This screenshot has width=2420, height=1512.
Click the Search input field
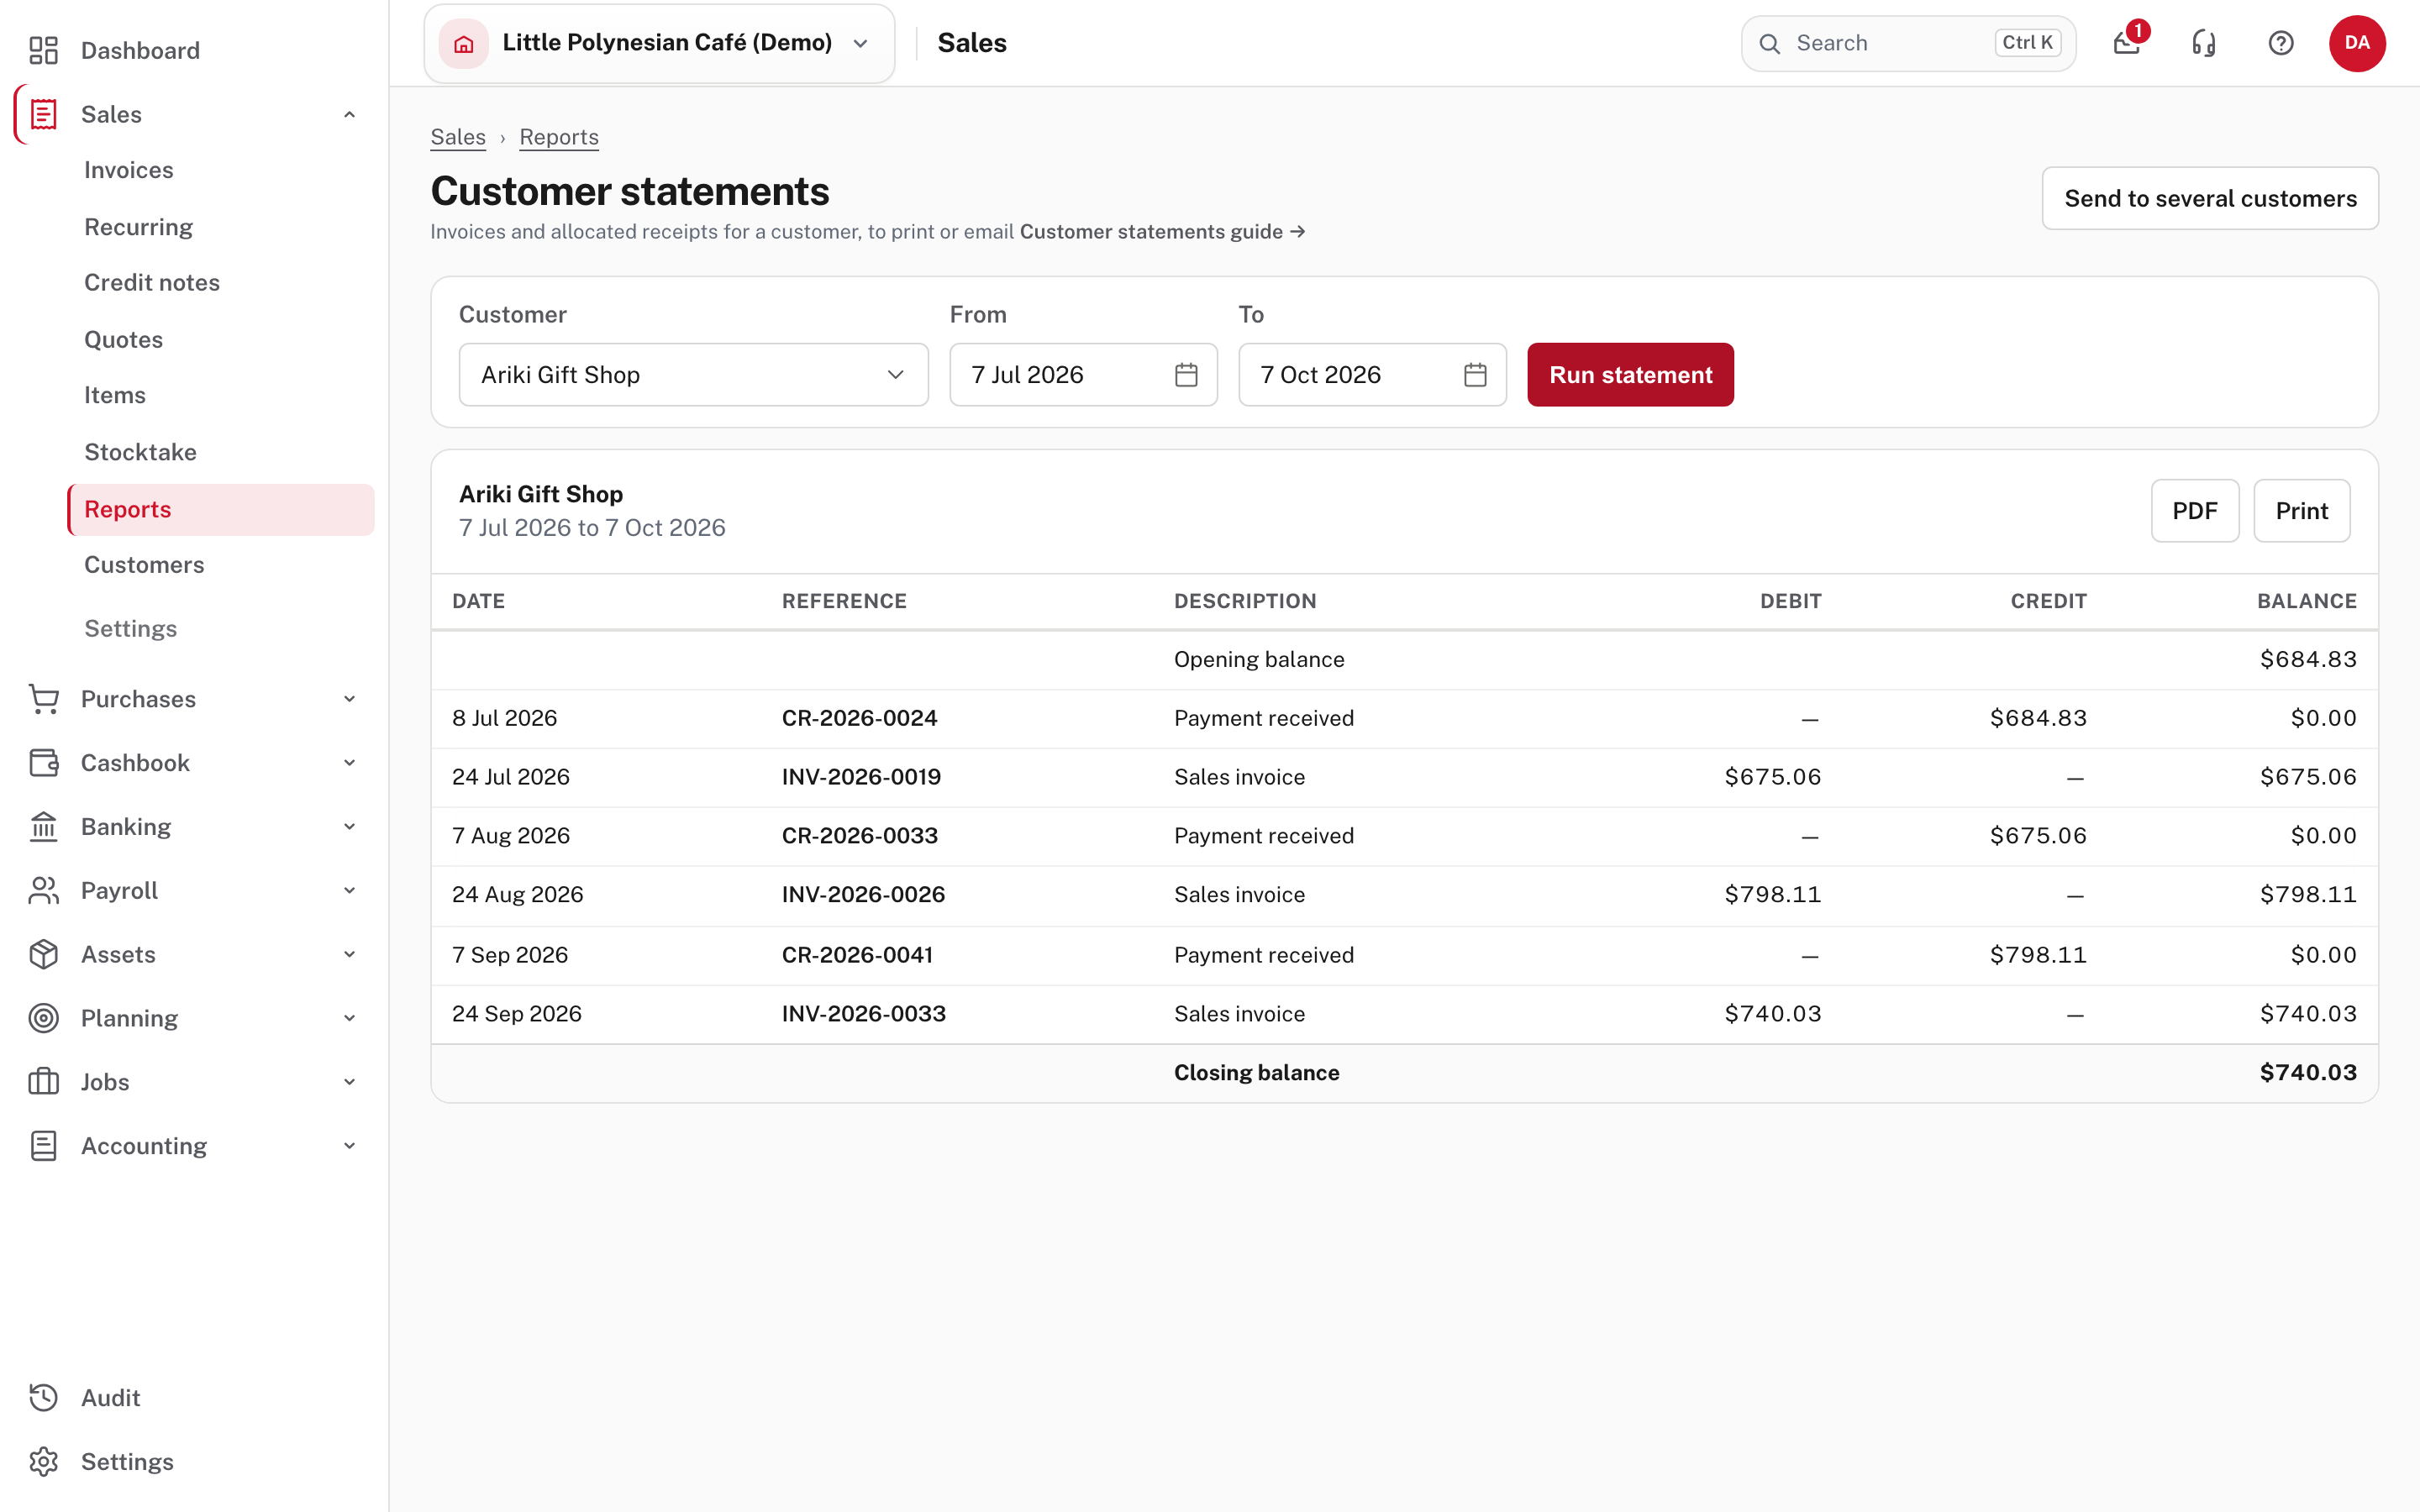pyautogui.click(x=1908, y=43)
